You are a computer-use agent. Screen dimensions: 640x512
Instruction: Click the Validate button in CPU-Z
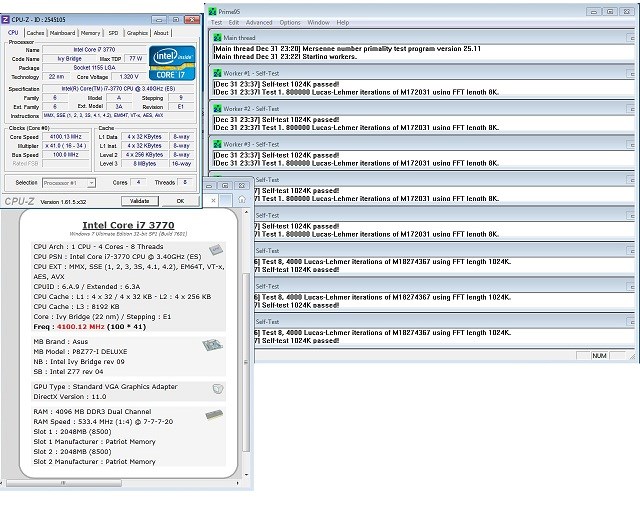pos(139,201)
